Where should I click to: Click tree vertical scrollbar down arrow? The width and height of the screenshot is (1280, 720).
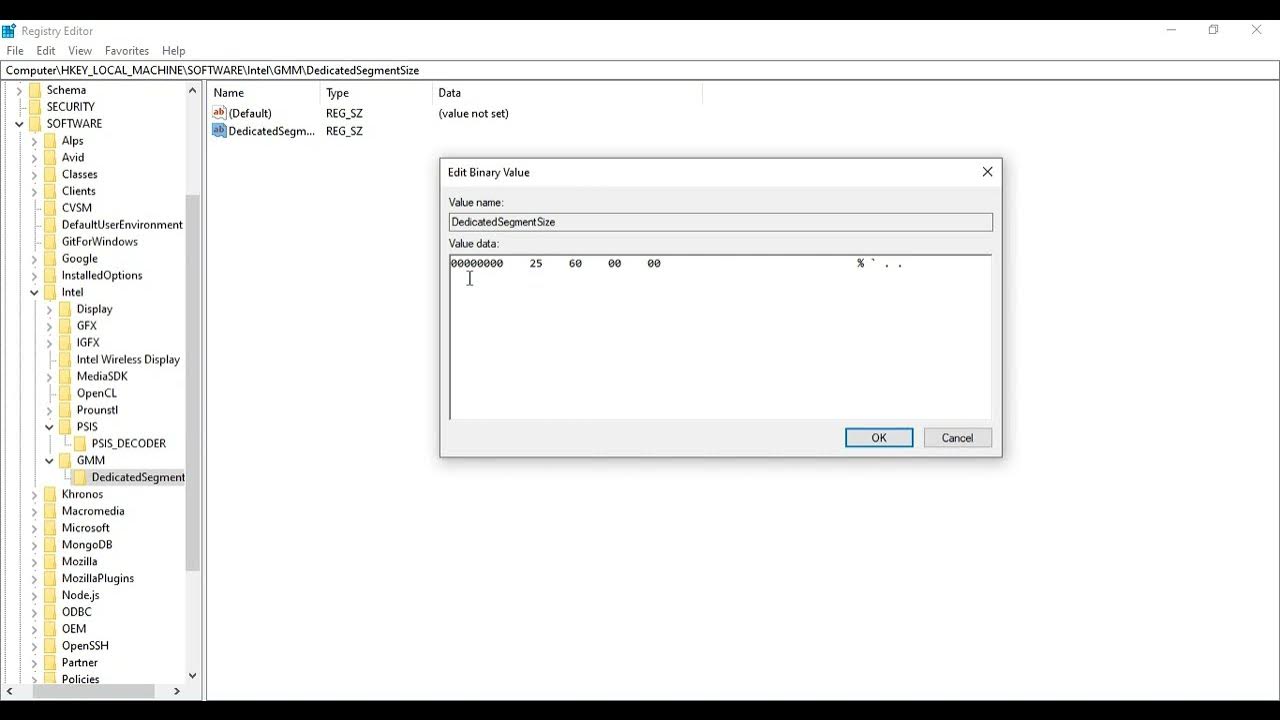point(193,676)
